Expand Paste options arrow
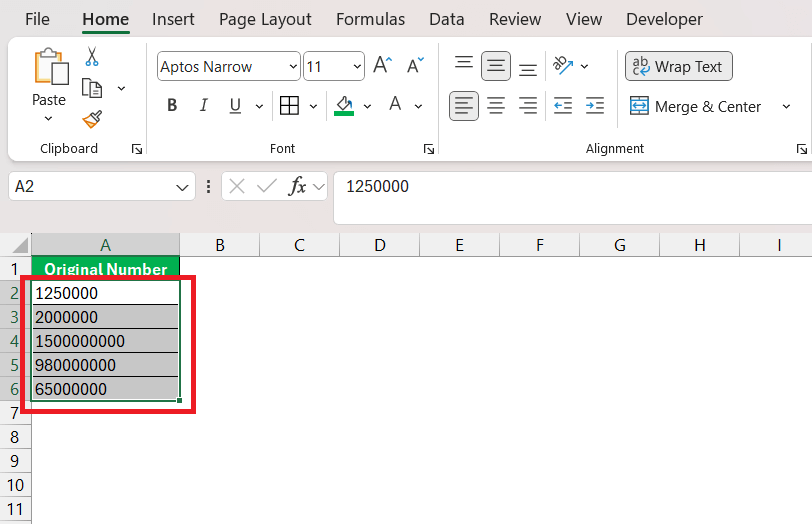The width and height of the screenshot is (812, 524). tap(48, 119)
